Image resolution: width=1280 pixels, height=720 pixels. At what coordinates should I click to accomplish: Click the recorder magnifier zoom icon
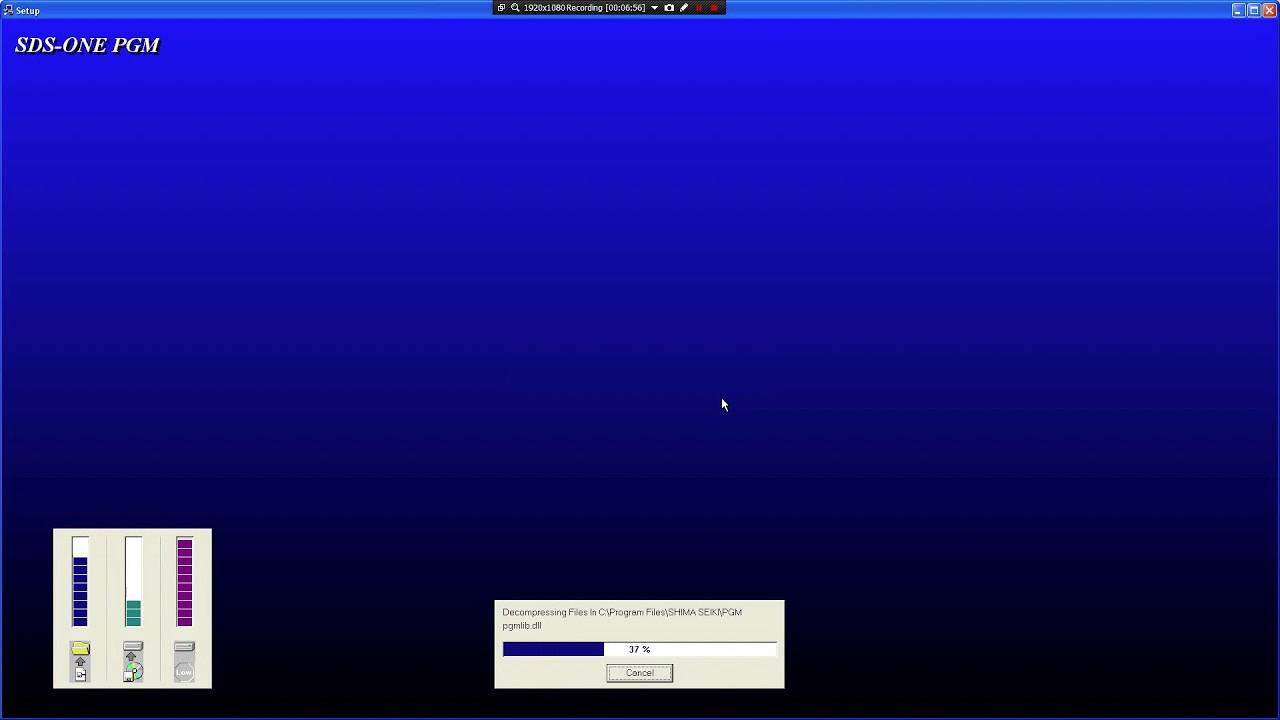pos(515,8)
